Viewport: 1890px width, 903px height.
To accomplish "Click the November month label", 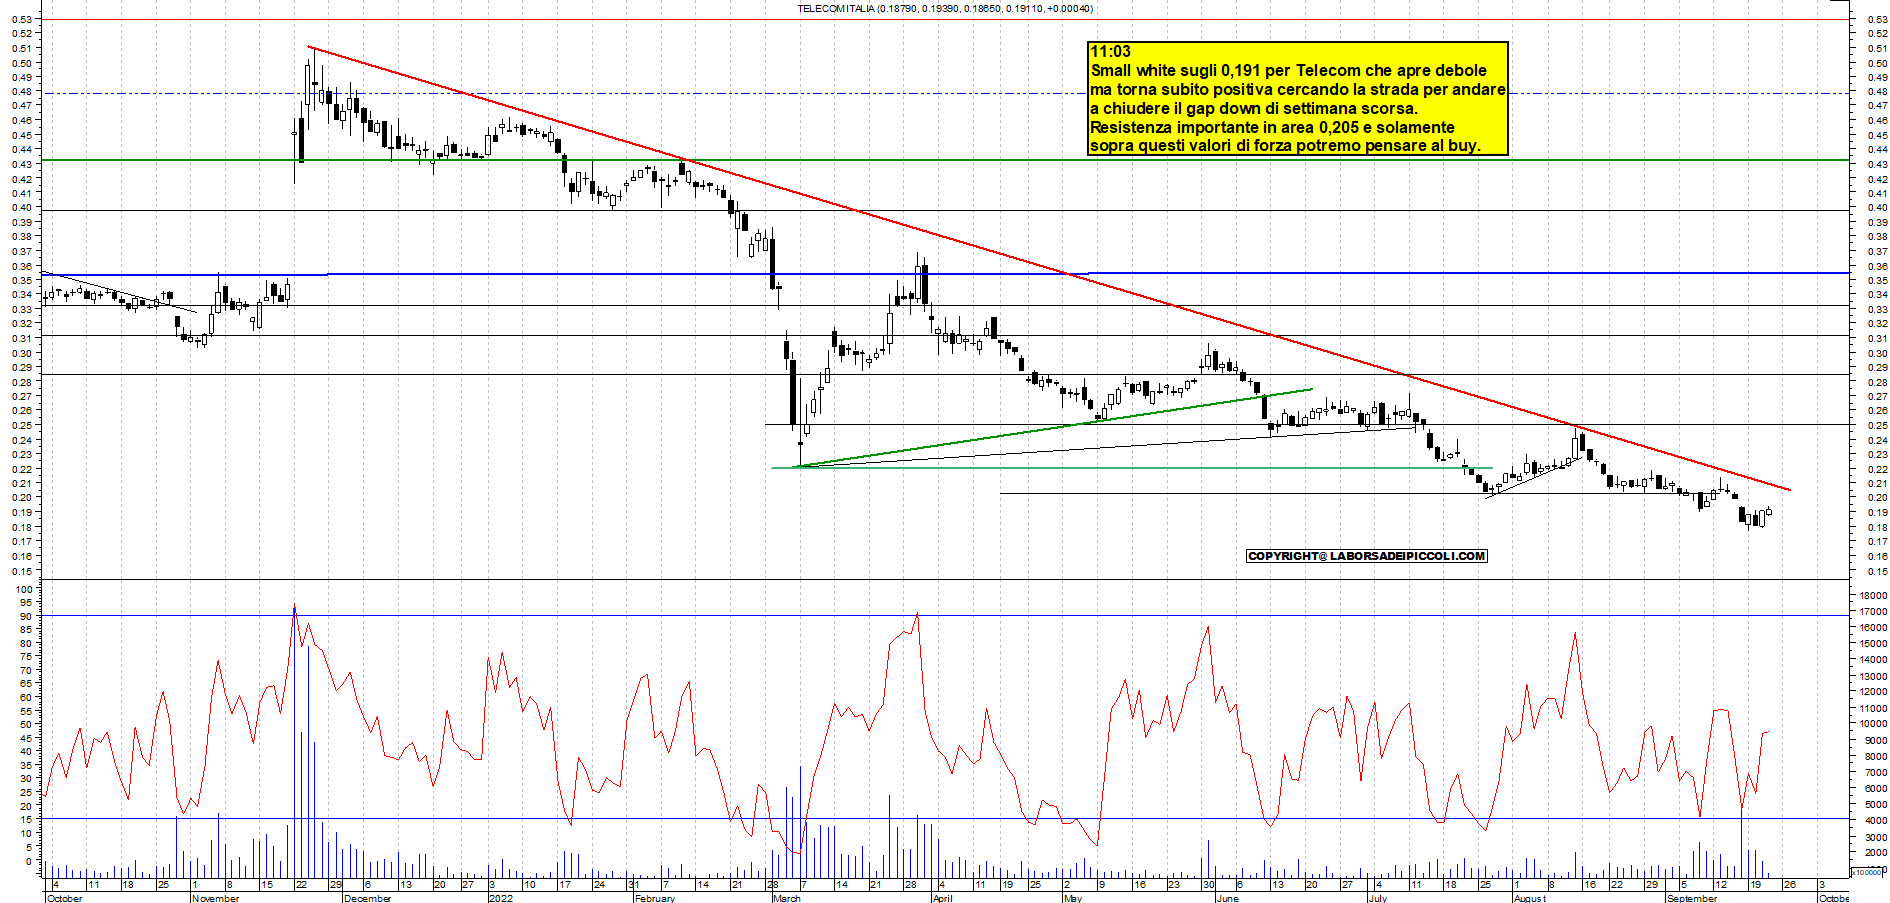I will pyautogui.click(x=215, y=898).
